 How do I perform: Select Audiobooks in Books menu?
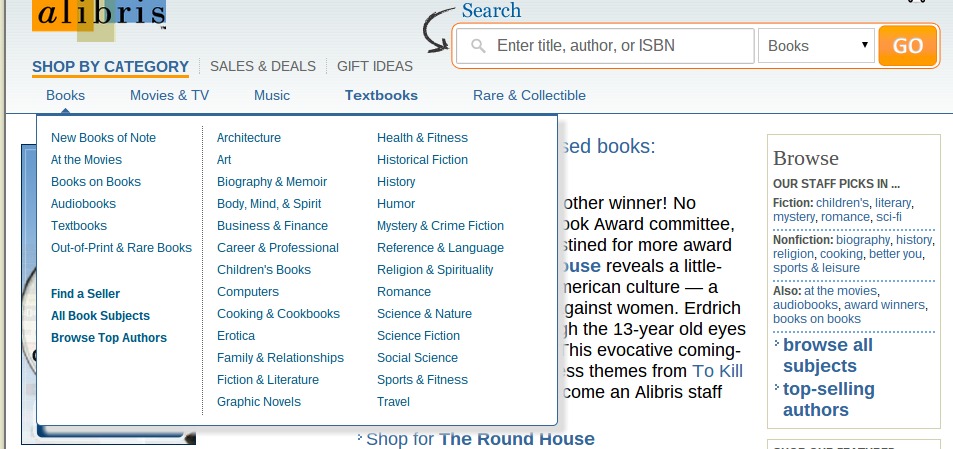[83, 204]
